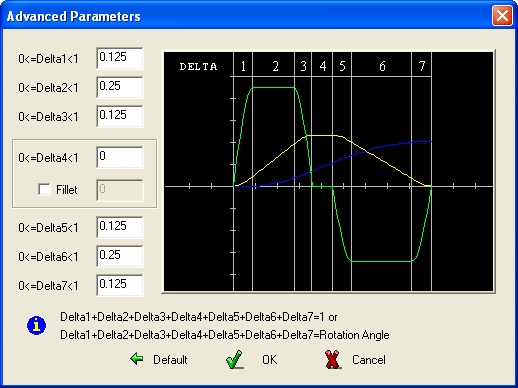Viewport: 518px width, 388px height.
Task: Click the Delta1 input field
Action: pos(120,58)
